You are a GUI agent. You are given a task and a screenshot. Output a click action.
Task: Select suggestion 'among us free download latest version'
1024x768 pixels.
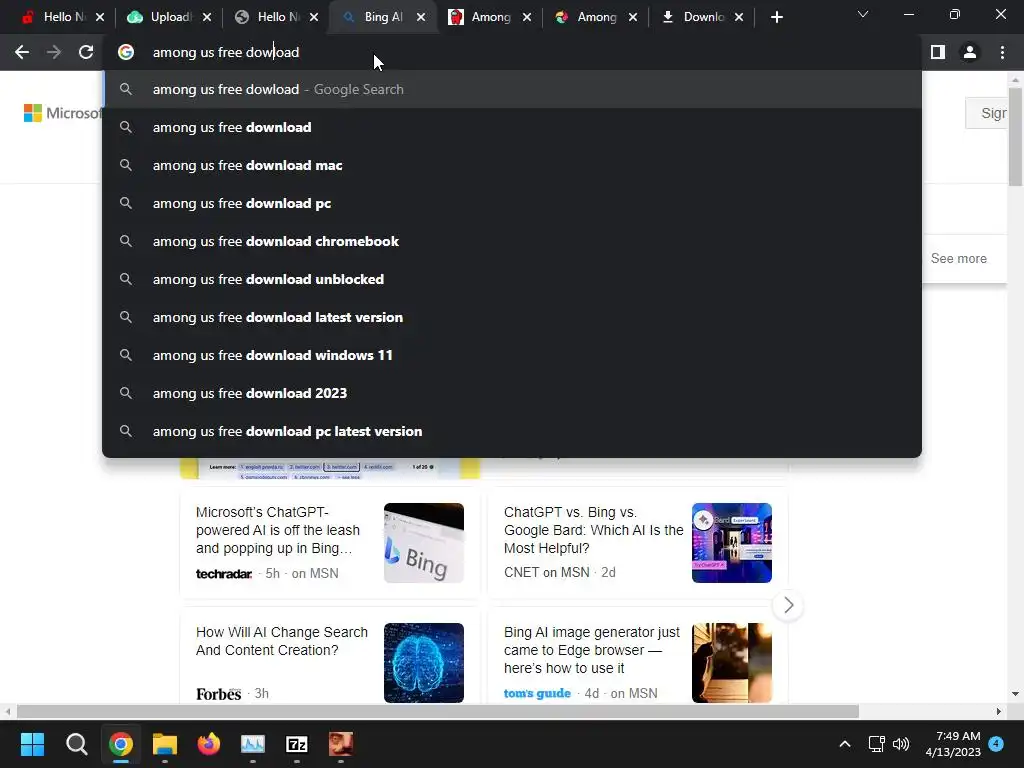click(x=512, y=317)
